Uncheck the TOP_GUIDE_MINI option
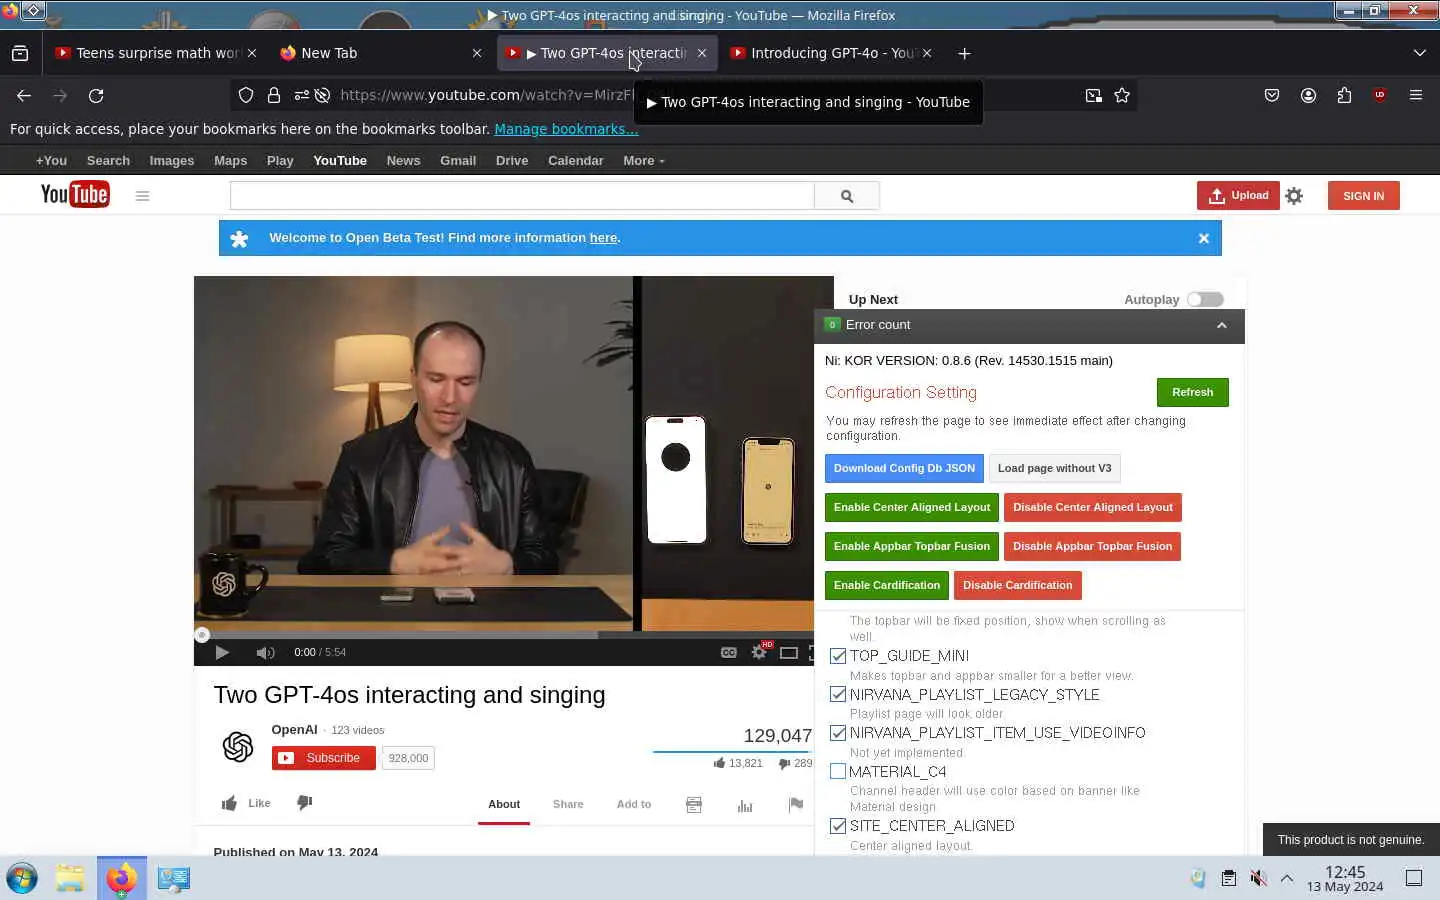The height and width of the screenshot is (900, 1440). click(x=838, y=656)
